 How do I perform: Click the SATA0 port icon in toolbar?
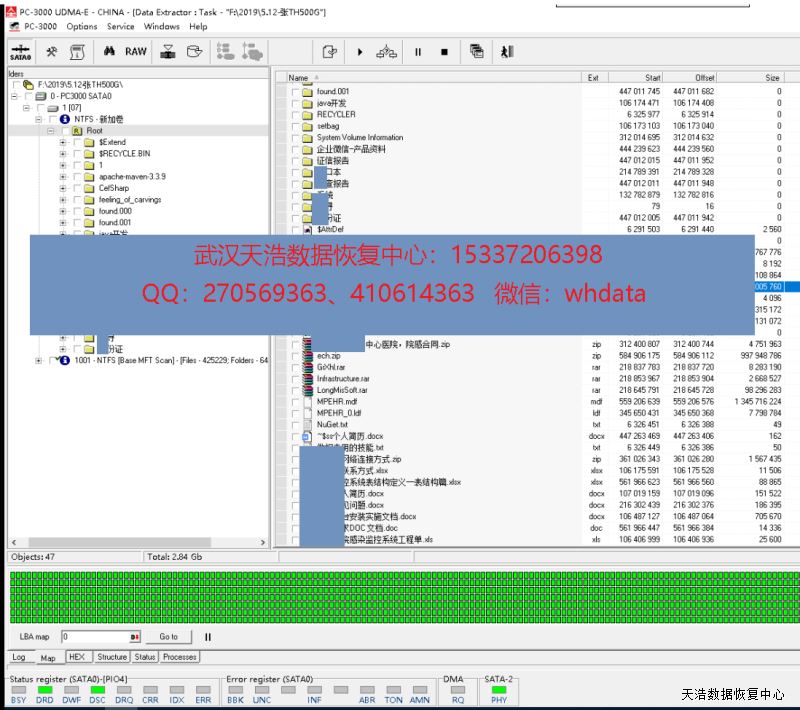pyautogui.click(x=20, y=52)
